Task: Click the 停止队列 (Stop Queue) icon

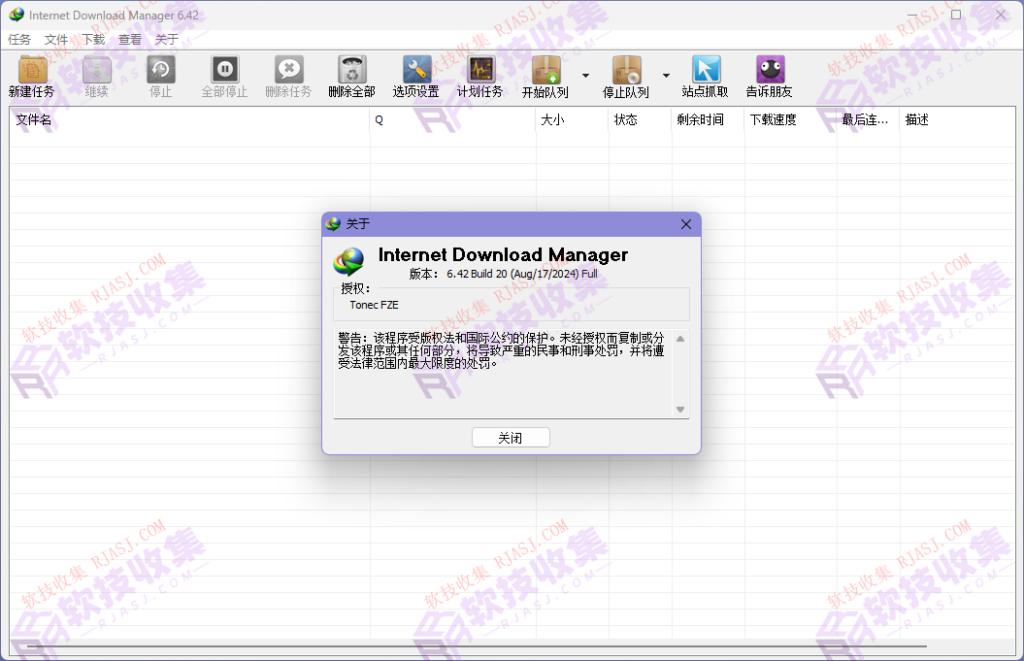Action: (x=627, y=75)
